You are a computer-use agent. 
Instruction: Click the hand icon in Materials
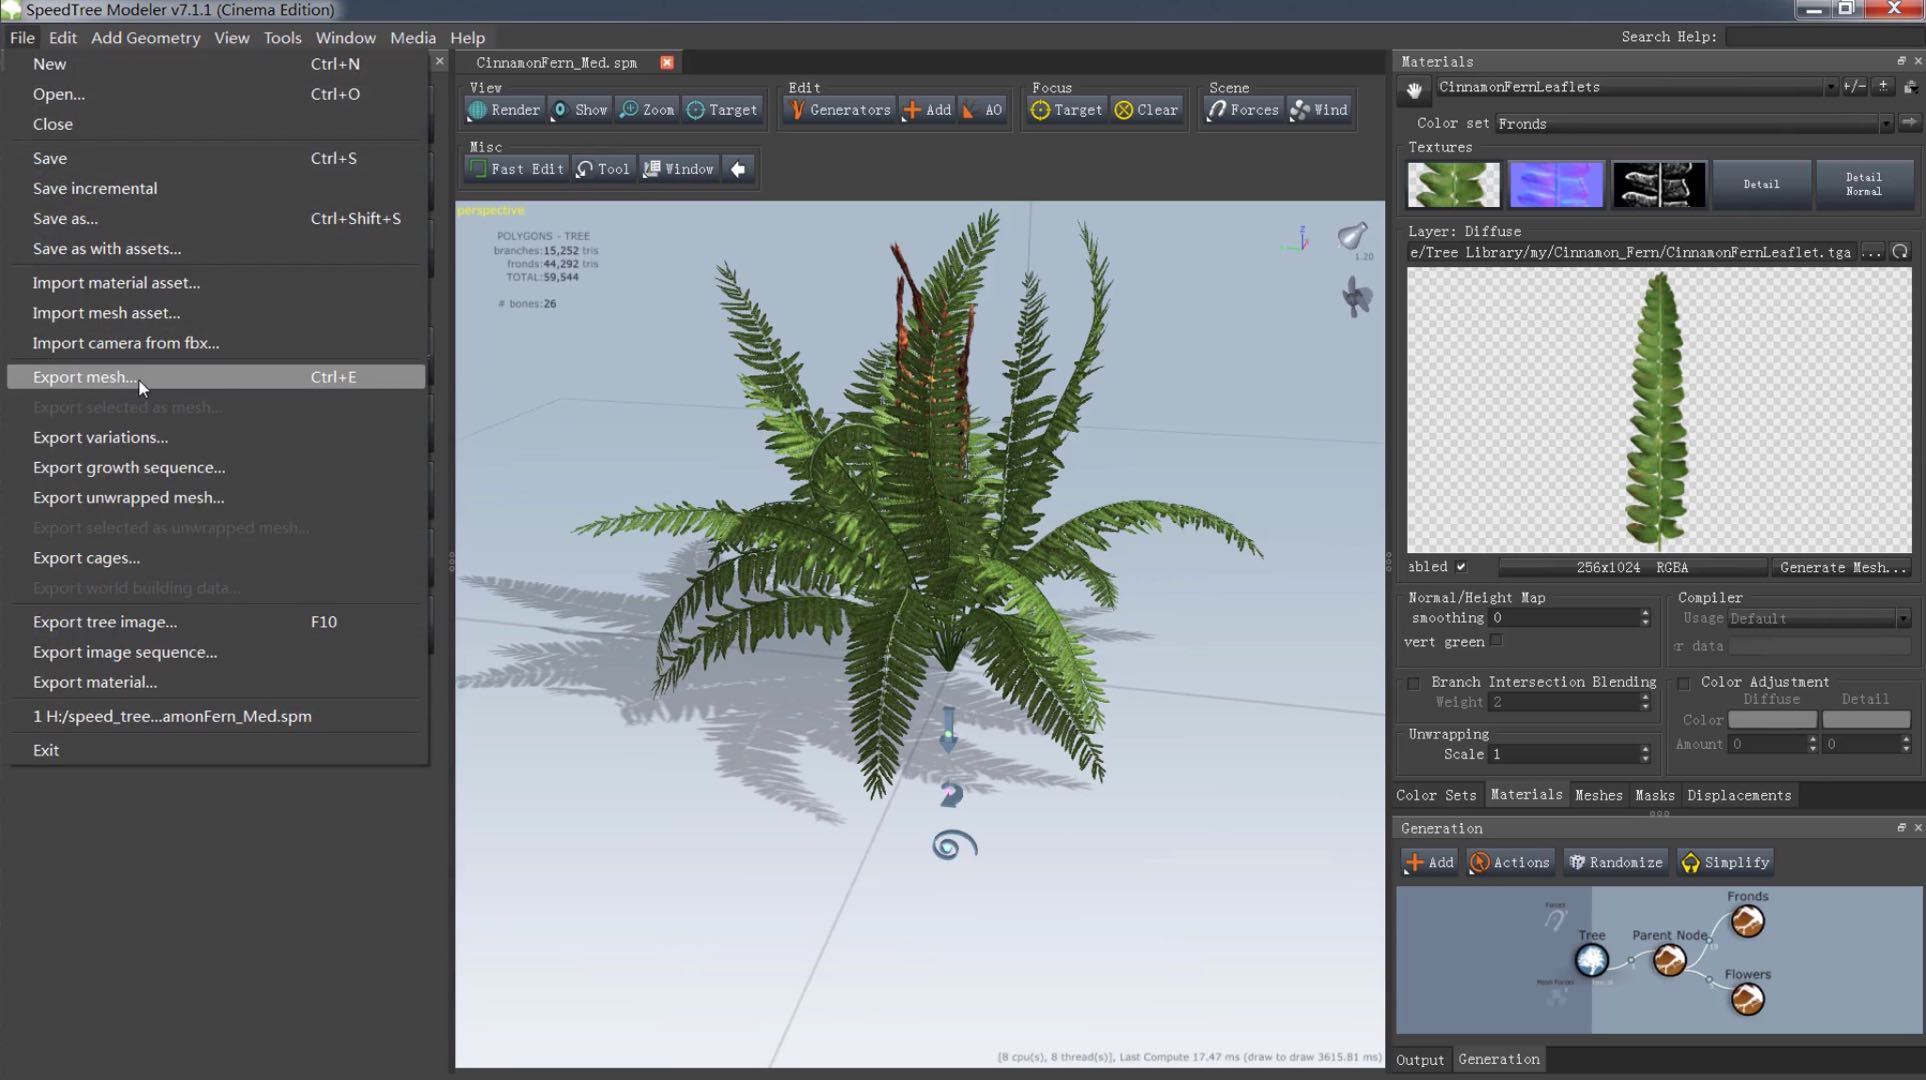pos(1414,89)
